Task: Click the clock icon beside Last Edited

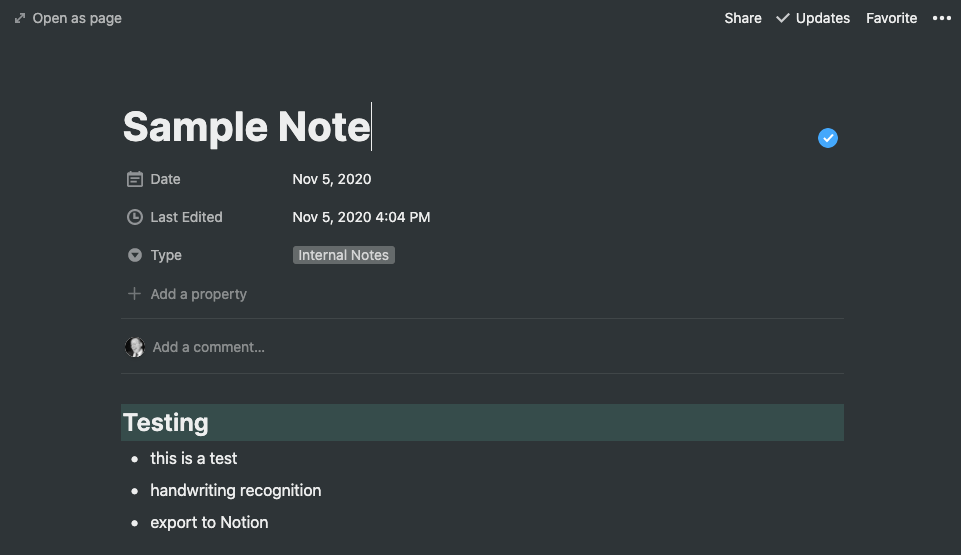Action: click(x=135, y=217)
